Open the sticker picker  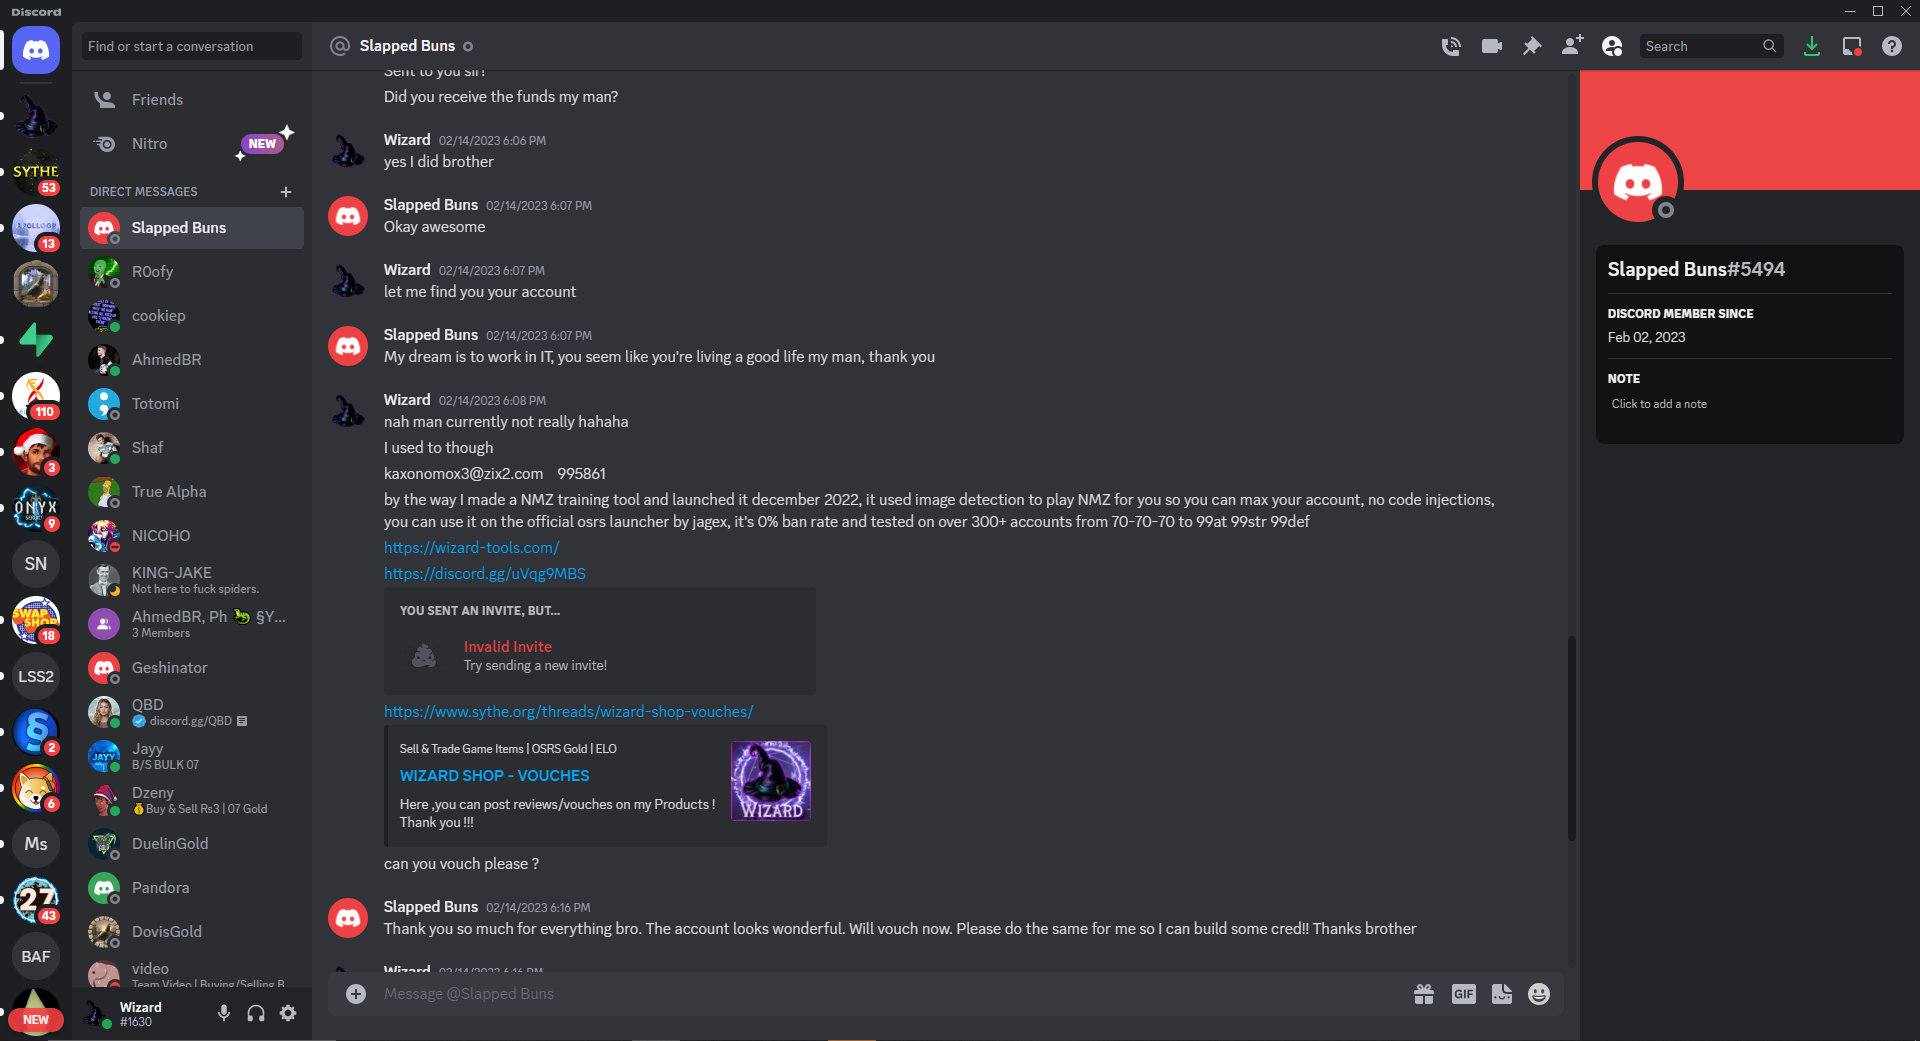point(1501,994)
